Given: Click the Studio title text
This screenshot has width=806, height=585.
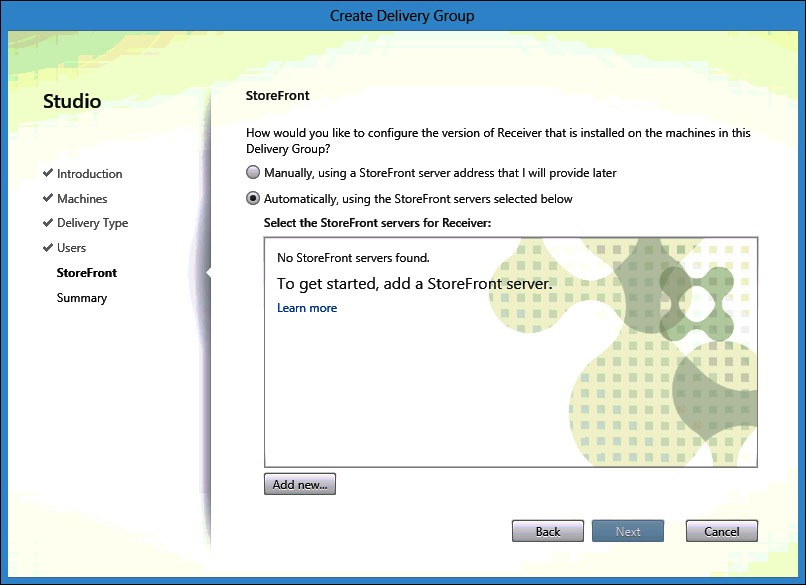Looking at the screenshot, I should [x=72, y=101].
